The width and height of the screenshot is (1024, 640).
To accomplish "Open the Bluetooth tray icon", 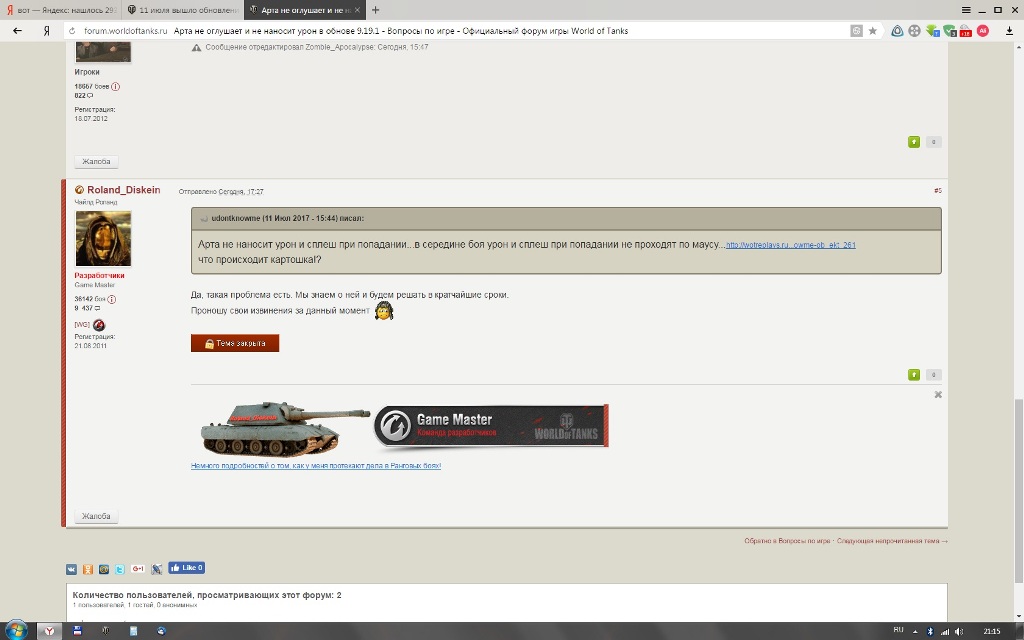I will tap(930, 632).
